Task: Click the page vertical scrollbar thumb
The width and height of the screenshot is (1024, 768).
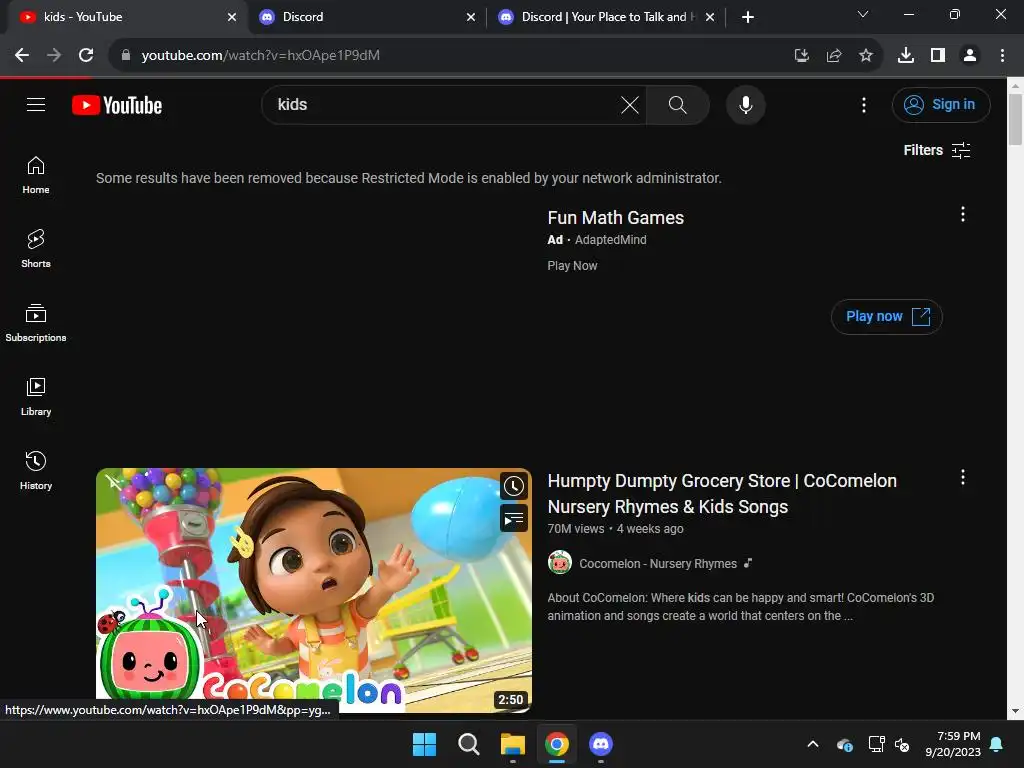Action: click(1015, 120)
